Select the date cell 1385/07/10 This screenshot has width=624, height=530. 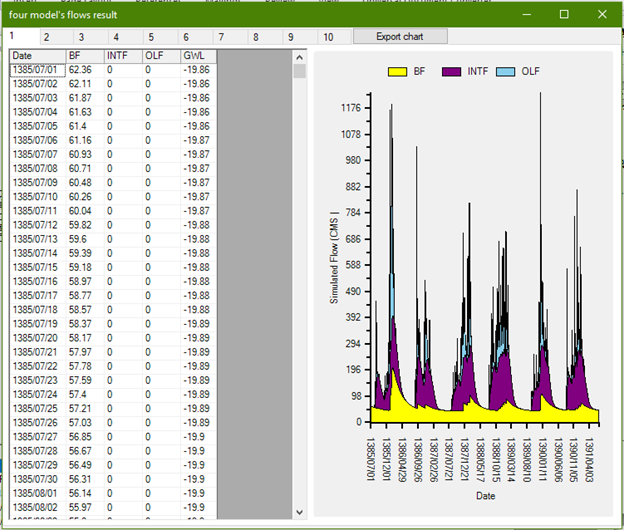[x=37, y=197]
